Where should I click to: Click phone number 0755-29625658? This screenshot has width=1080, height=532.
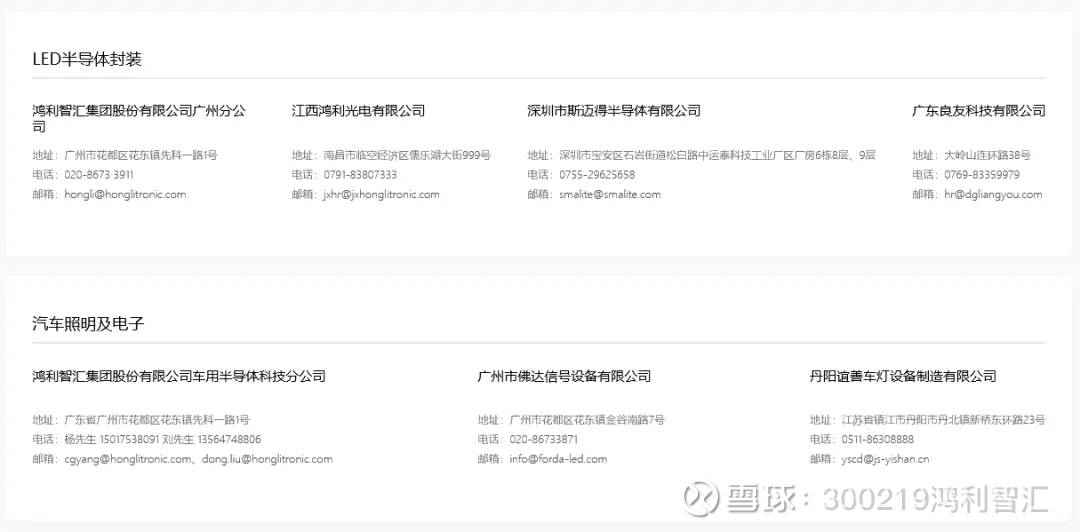click(597, 174)
